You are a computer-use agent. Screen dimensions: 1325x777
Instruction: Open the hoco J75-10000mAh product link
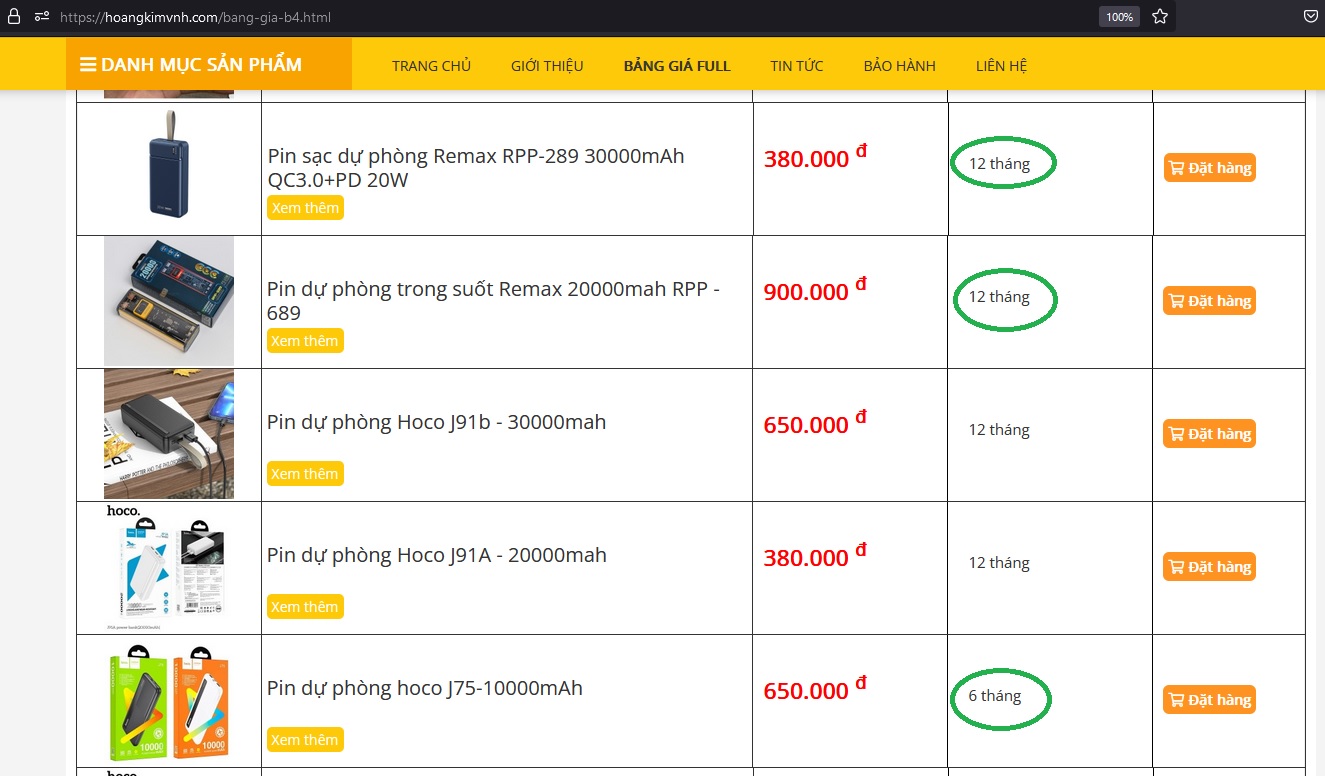[424, 688]
